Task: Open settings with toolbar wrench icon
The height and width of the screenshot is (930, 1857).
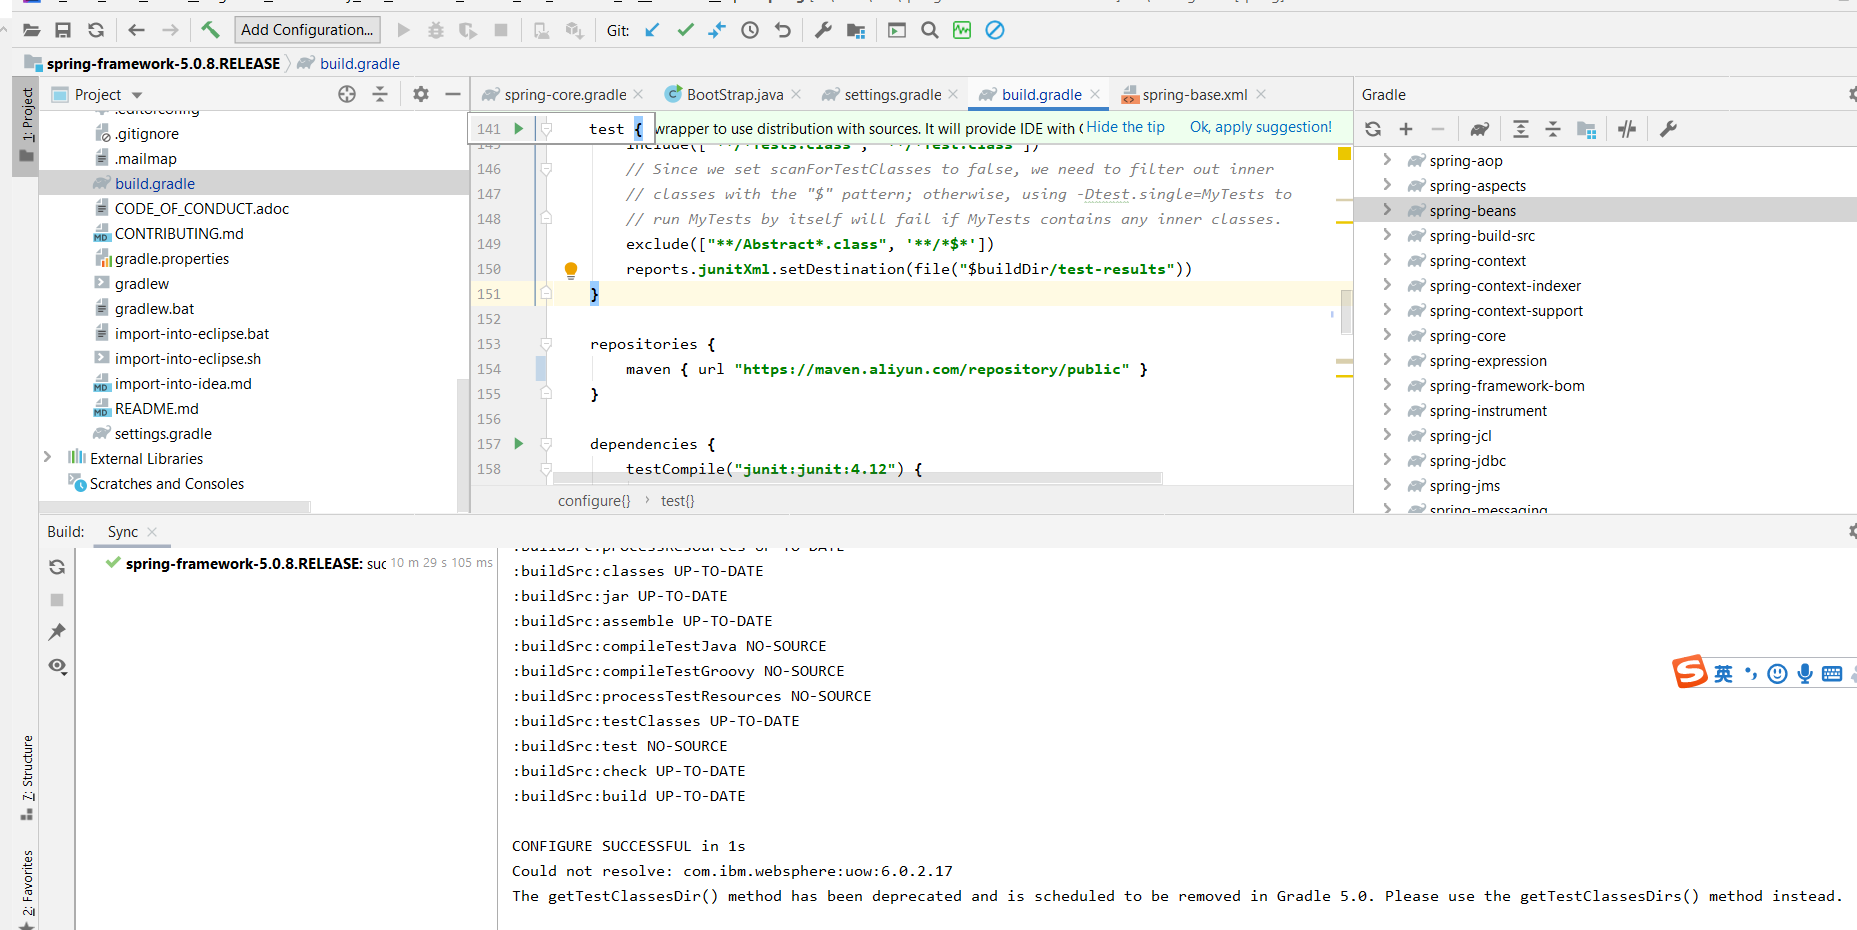Action: click(x=823, y=30)
